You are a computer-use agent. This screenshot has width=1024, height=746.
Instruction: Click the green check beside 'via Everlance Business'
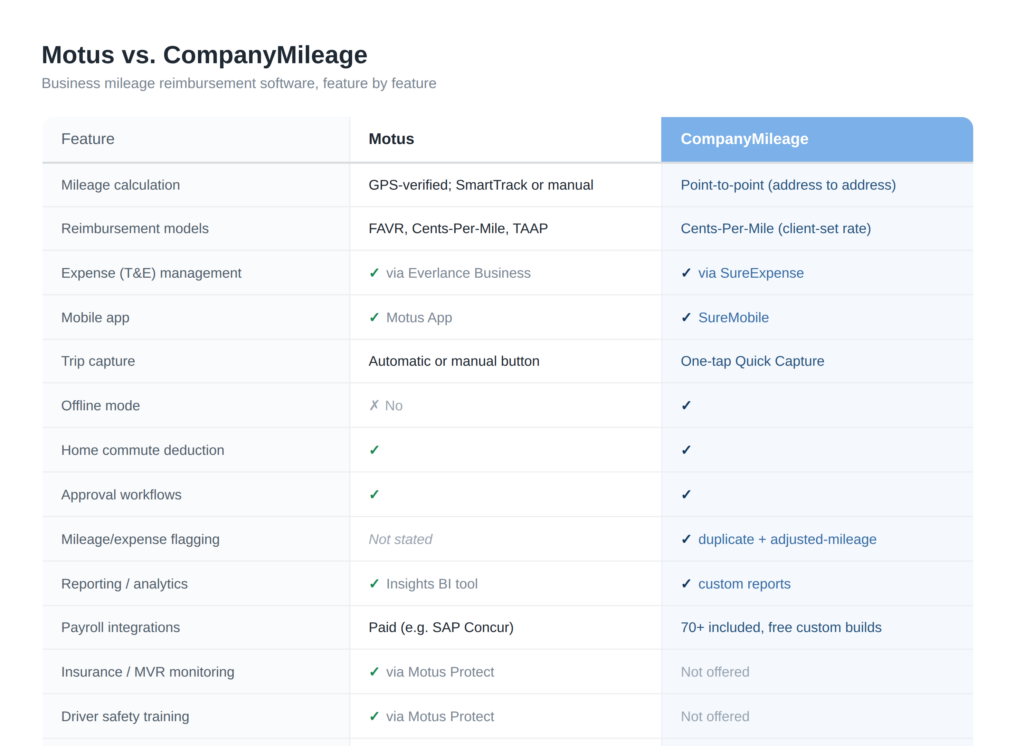[x=374, y=273]
